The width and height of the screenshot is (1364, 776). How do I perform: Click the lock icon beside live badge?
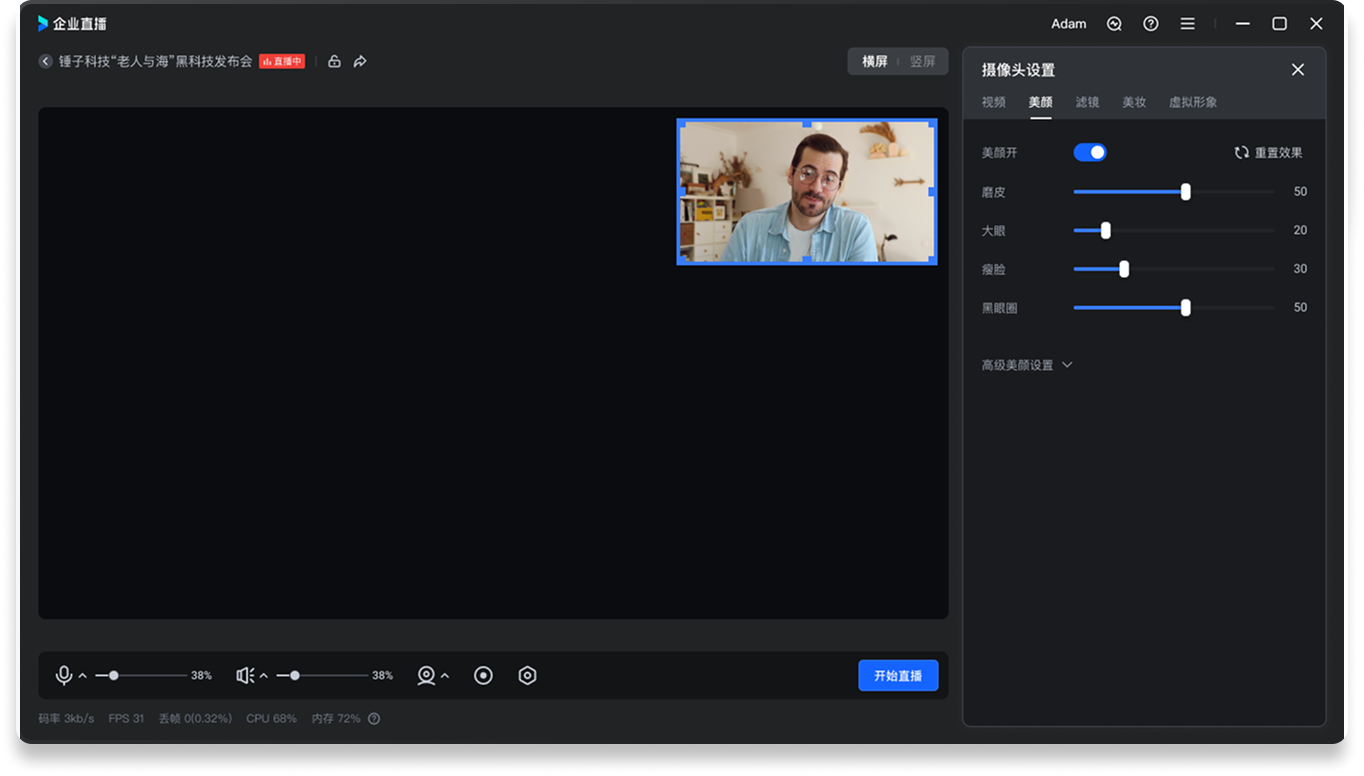pyautogui.click(x=334, y=62)
